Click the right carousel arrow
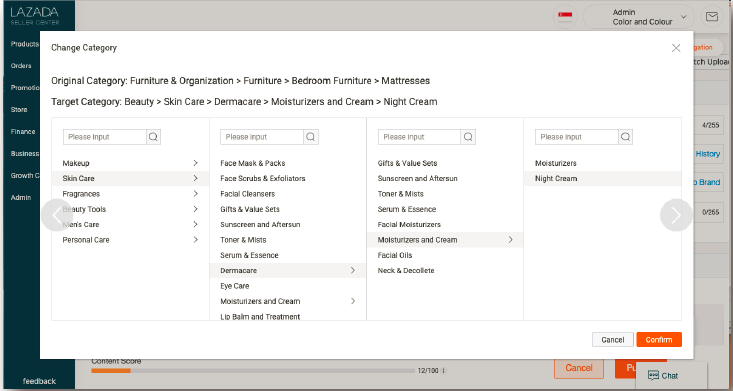The image size is (733, 391). (676, 215)
